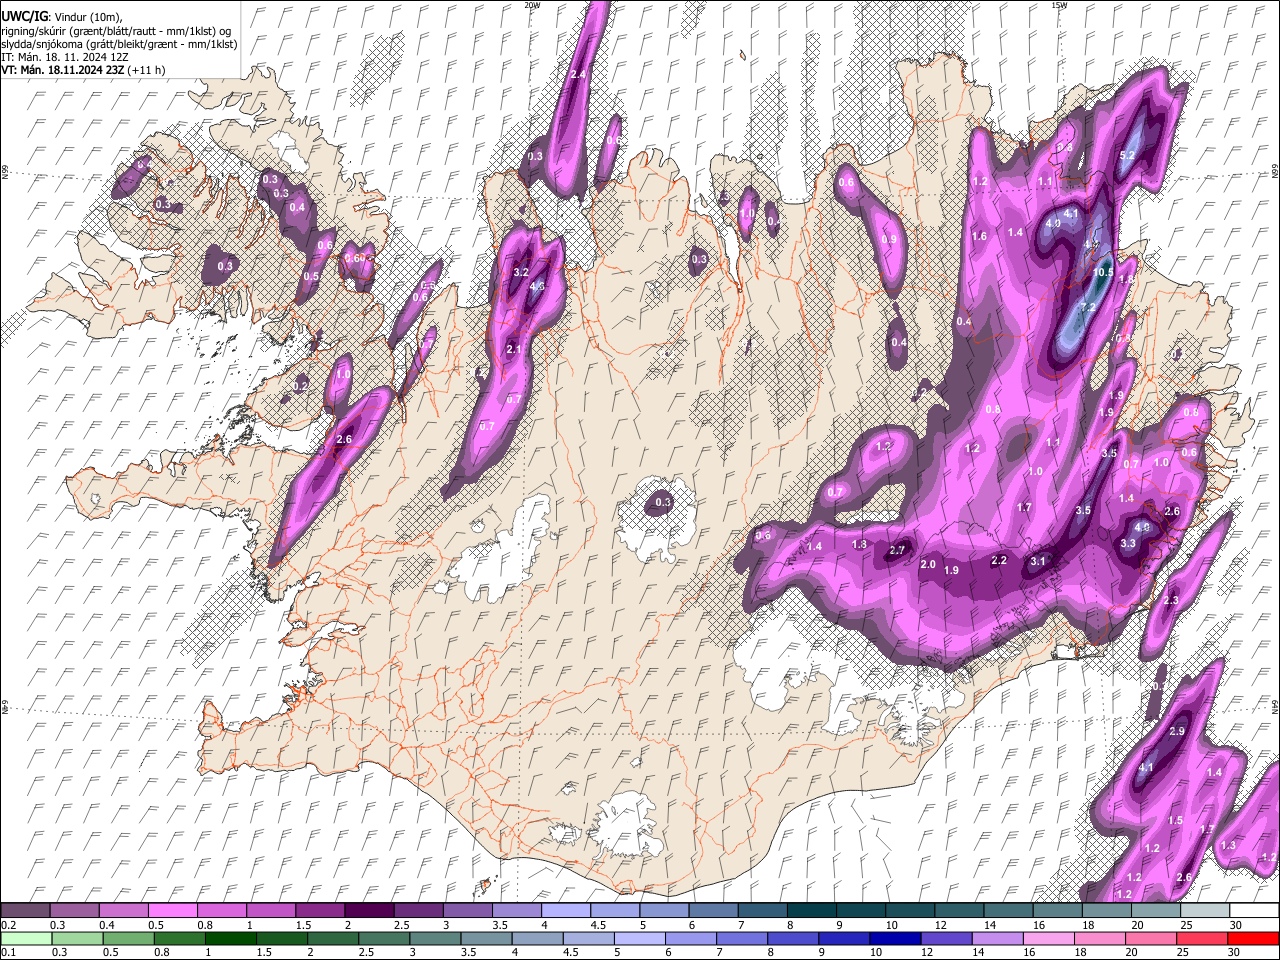Select the dark purple swatch between 2 and 2.5 on the upper scale

click(x=368, y=911)
